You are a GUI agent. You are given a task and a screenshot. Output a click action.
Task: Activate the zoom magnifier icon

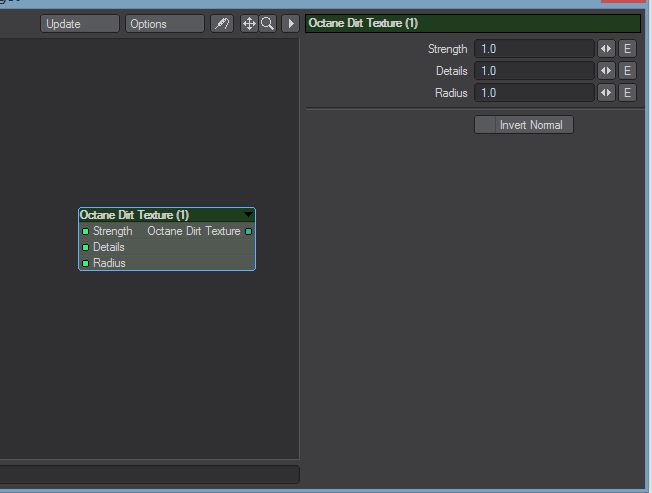click(x=267, y=24)
